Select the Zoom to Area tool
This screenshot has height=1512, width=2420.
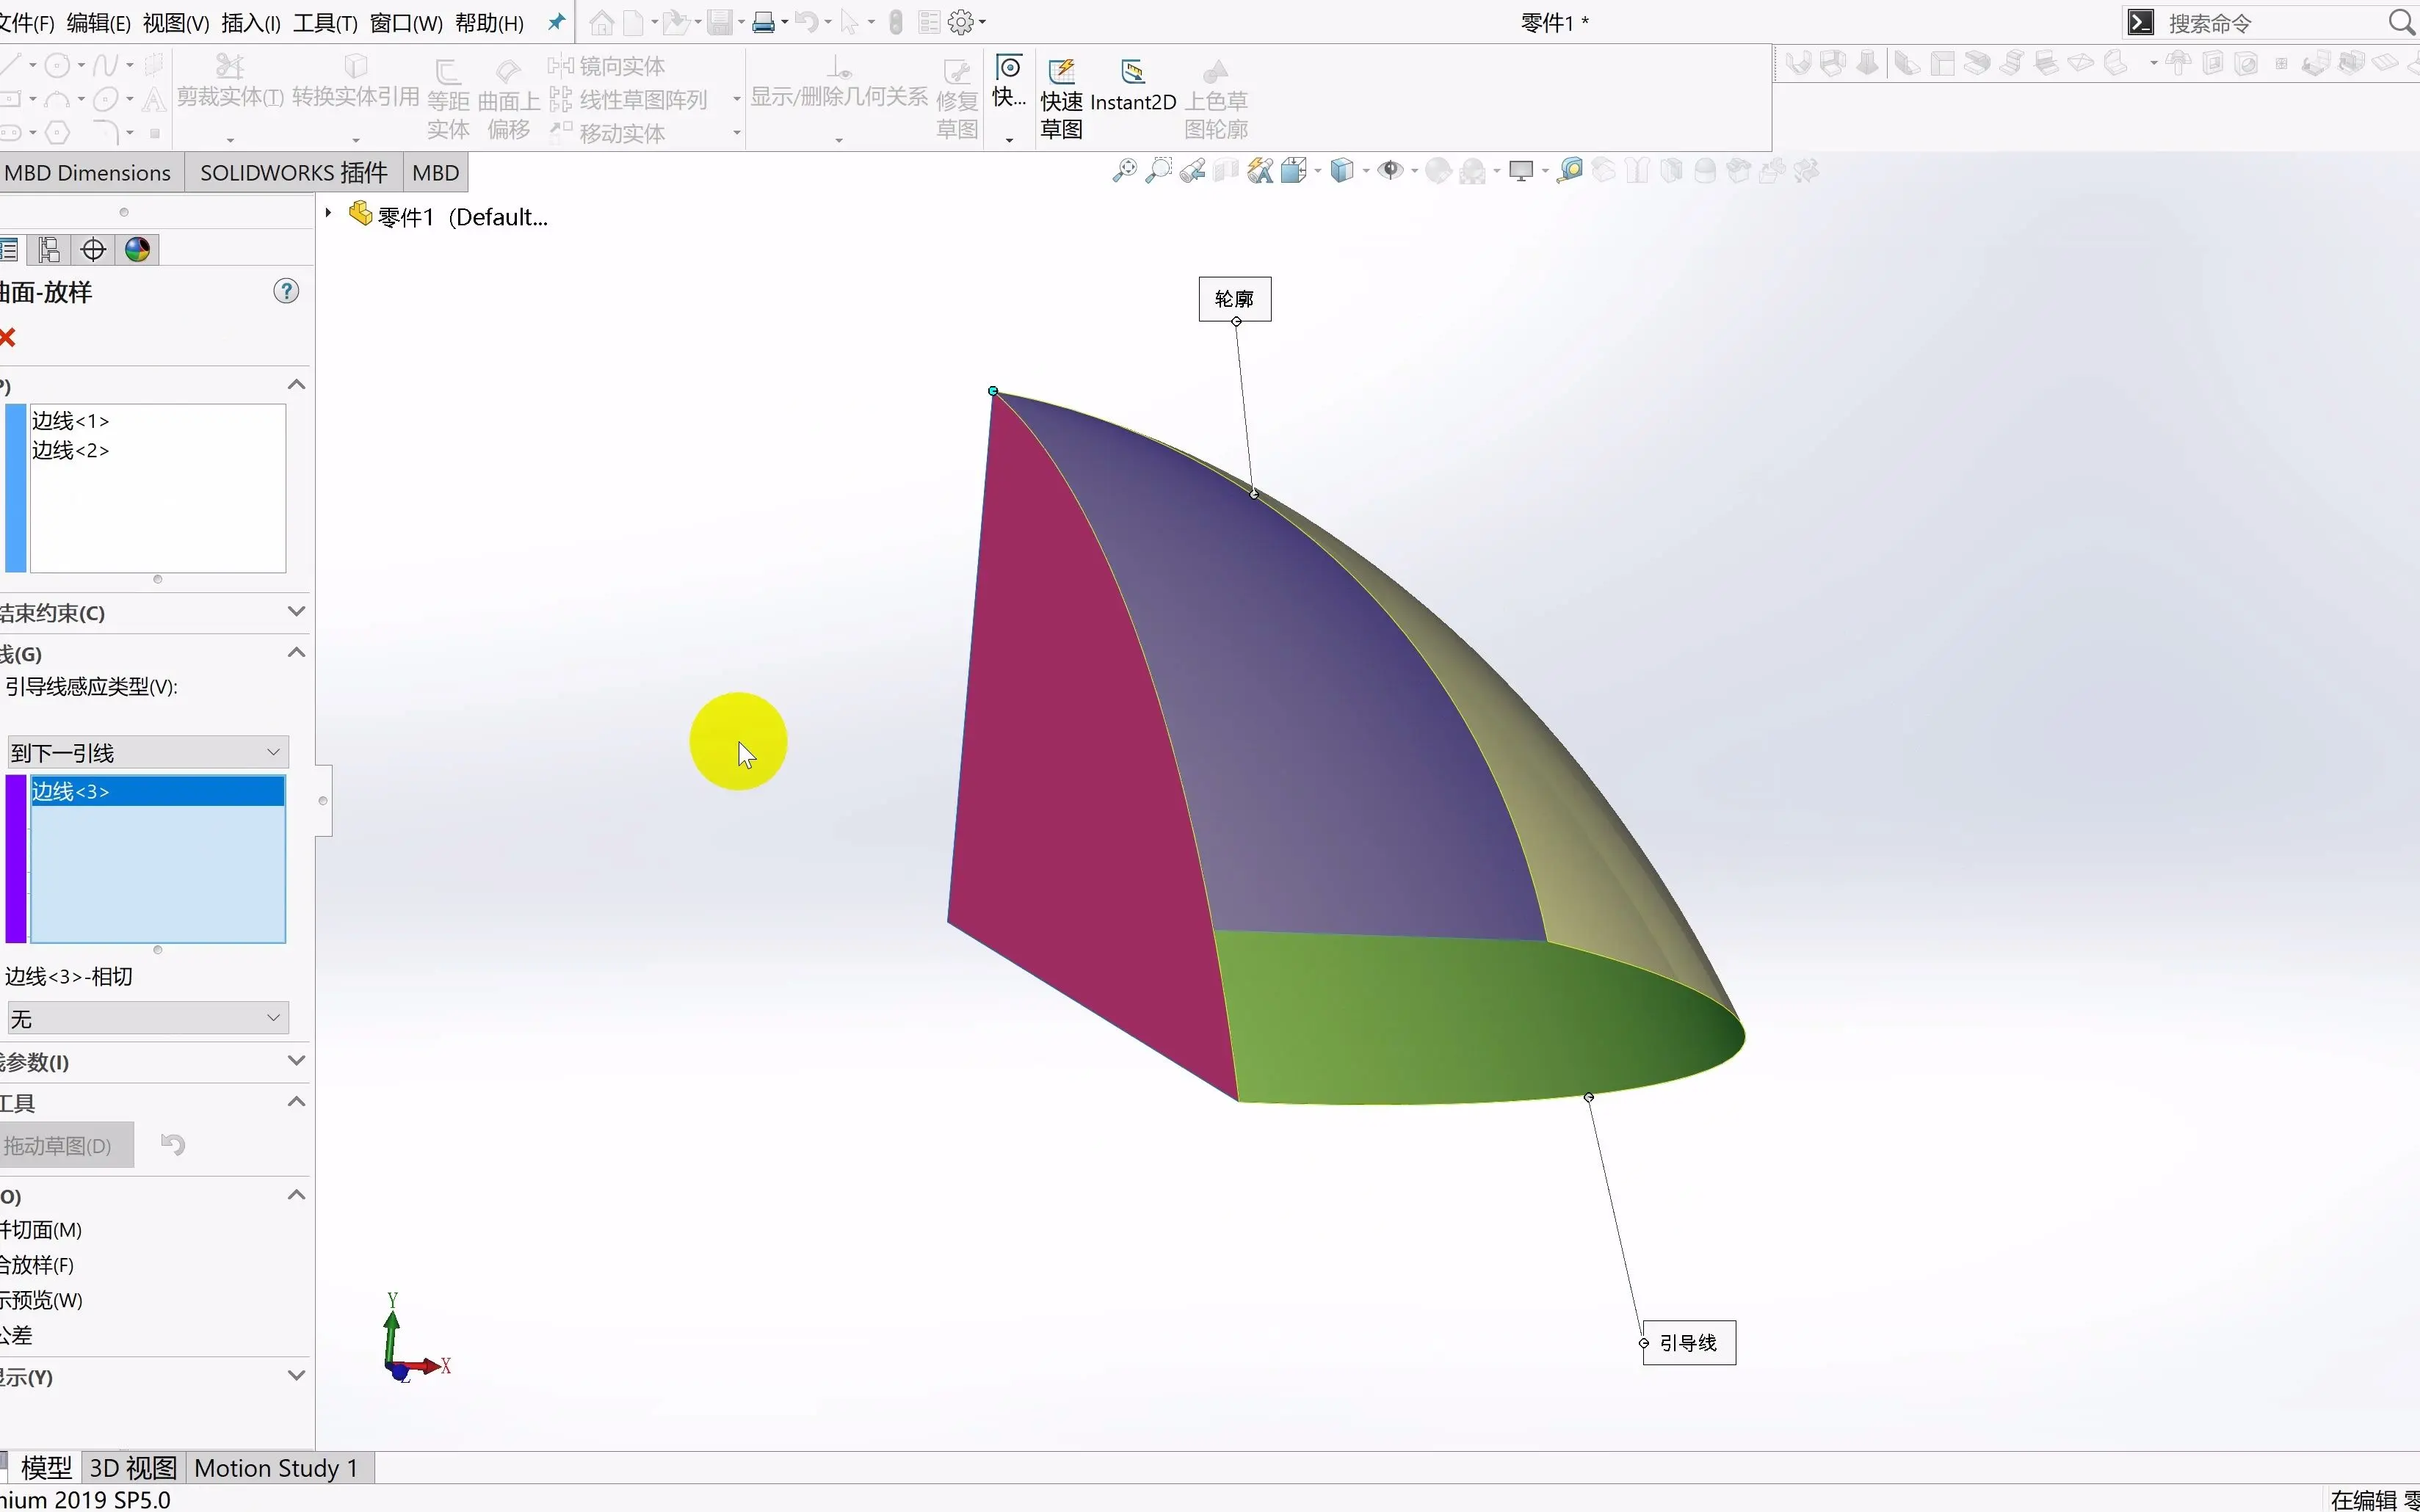tap(1158, 171)
